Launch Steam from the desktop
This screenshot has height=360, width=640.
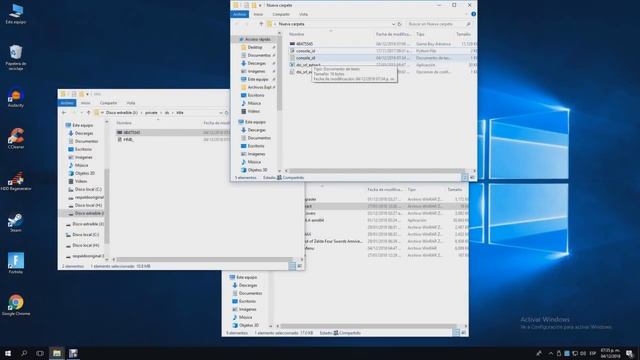(x=16, y=222)
